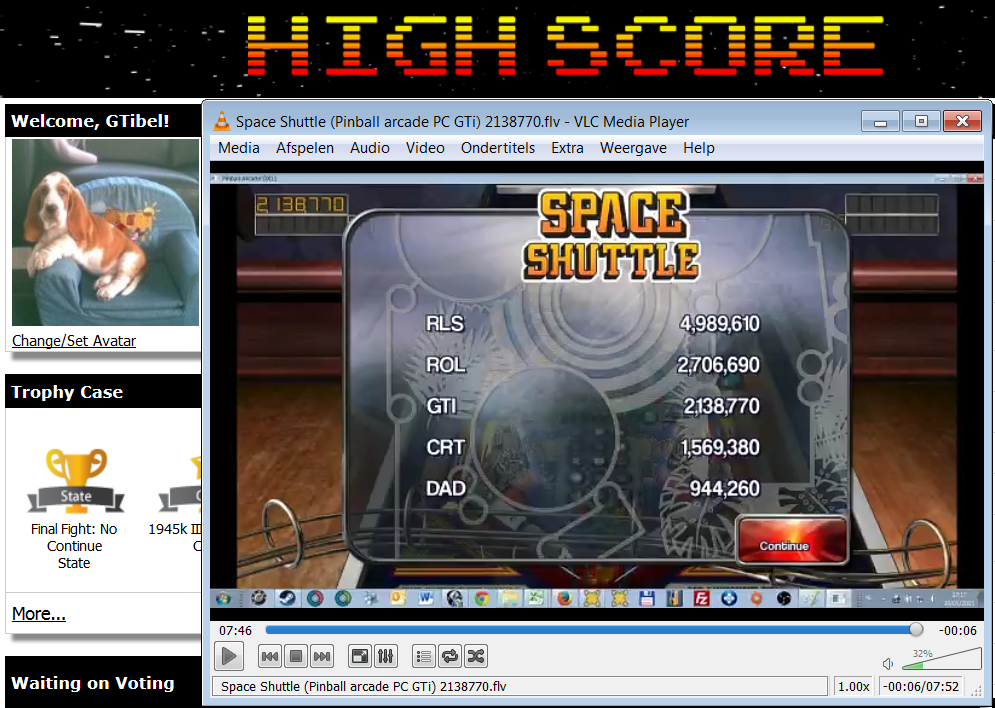Viewport: 995px width, 708px height.
Task: Click the VLC volume slider at 32%
Action: click(941, 659)
